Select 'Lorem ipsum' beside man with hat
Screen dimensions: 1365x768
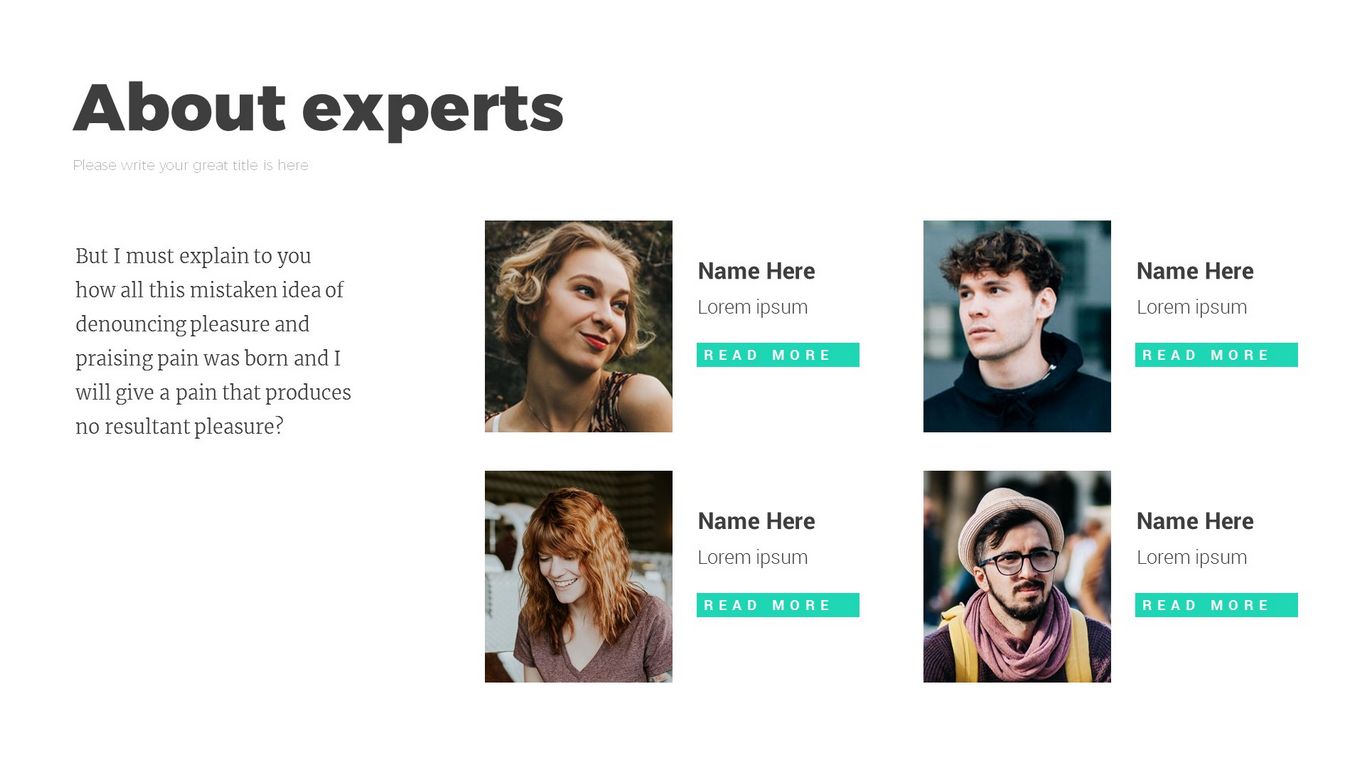click(1191, 557)
